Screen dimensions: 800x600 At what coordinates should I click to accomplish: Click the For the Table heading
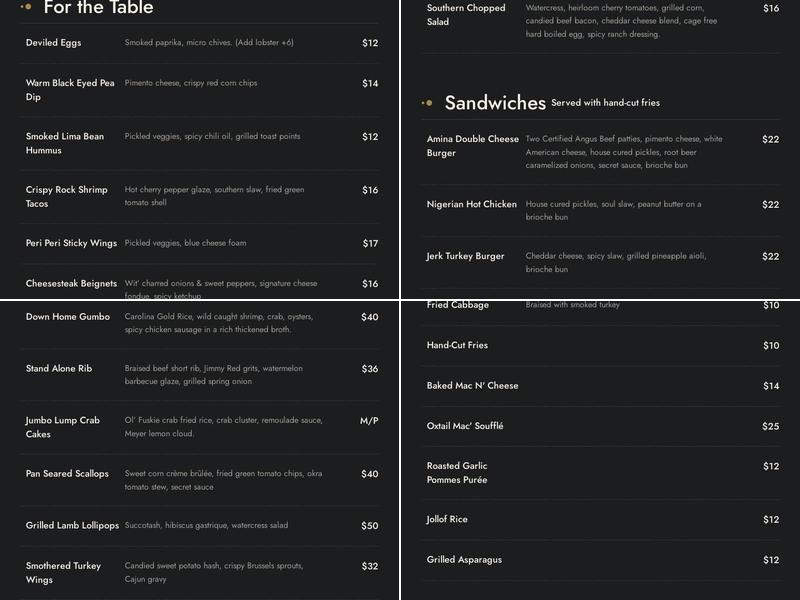pos(98,7)
